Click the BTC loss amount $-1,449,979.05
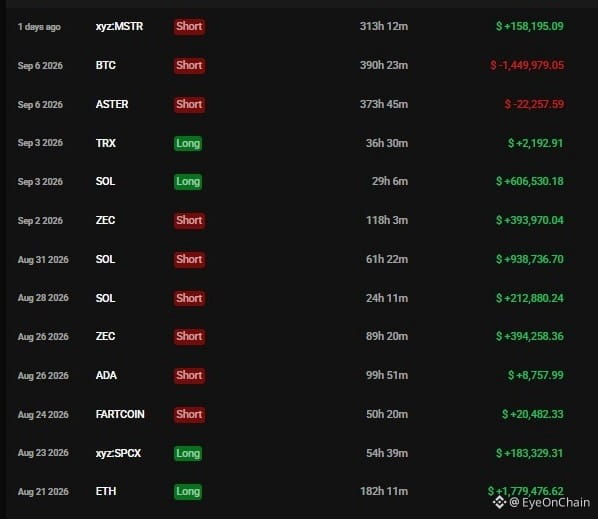 point(527,65)
